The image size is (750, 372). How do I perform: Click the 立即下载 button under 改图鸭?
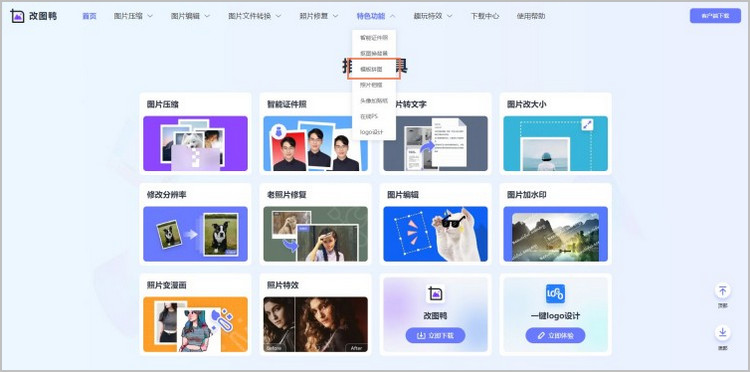[x=435, y=336]
